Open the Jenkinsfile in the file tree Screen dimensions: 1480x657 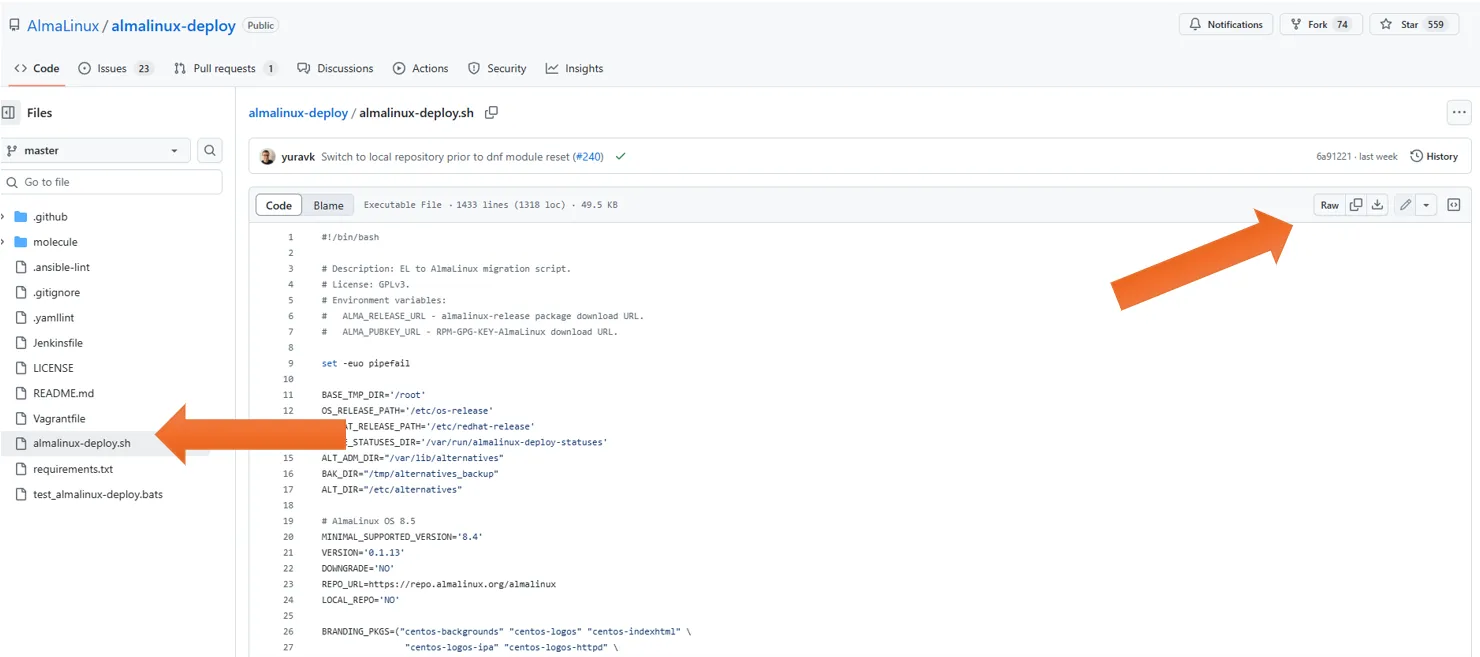tap(58, 343)
